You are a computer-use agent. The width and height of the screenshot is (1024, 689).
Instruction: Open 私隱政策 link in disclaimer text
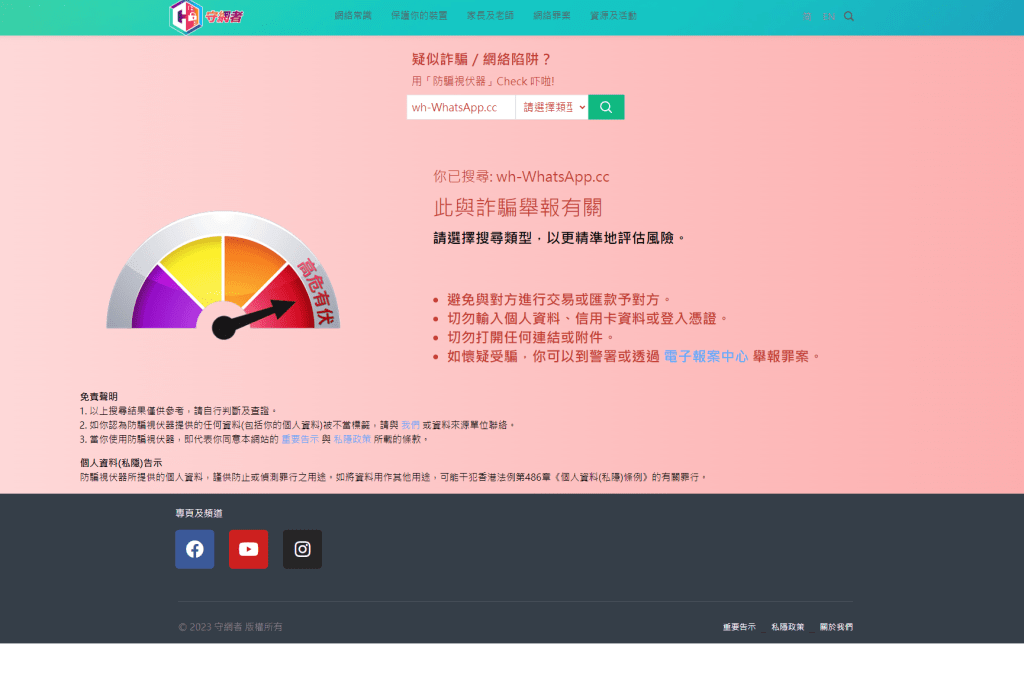pyautogui.click(x=352, y=439)
